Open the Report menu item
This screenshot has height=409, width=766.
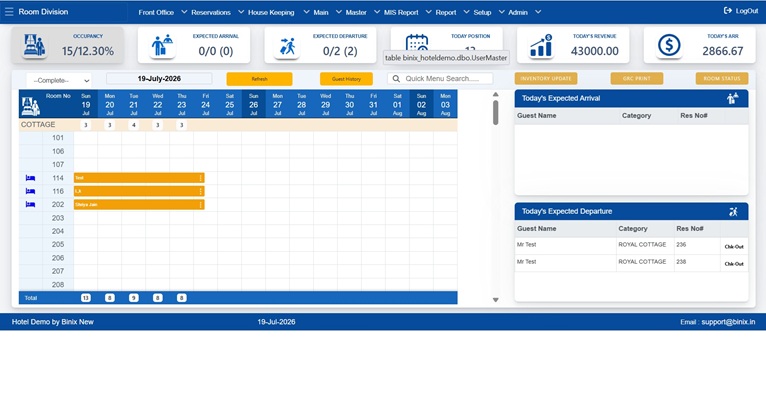coord(446,12)
